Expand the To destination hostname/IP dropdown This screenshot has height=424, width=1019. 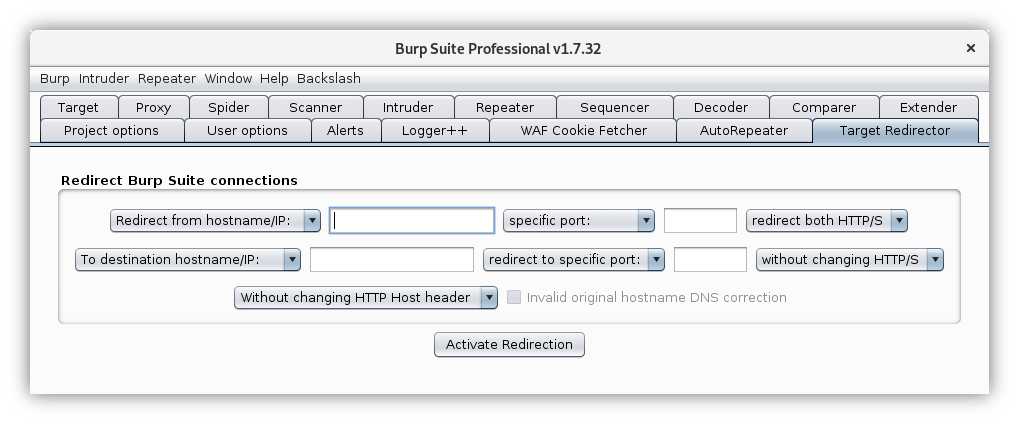[188, 259]
